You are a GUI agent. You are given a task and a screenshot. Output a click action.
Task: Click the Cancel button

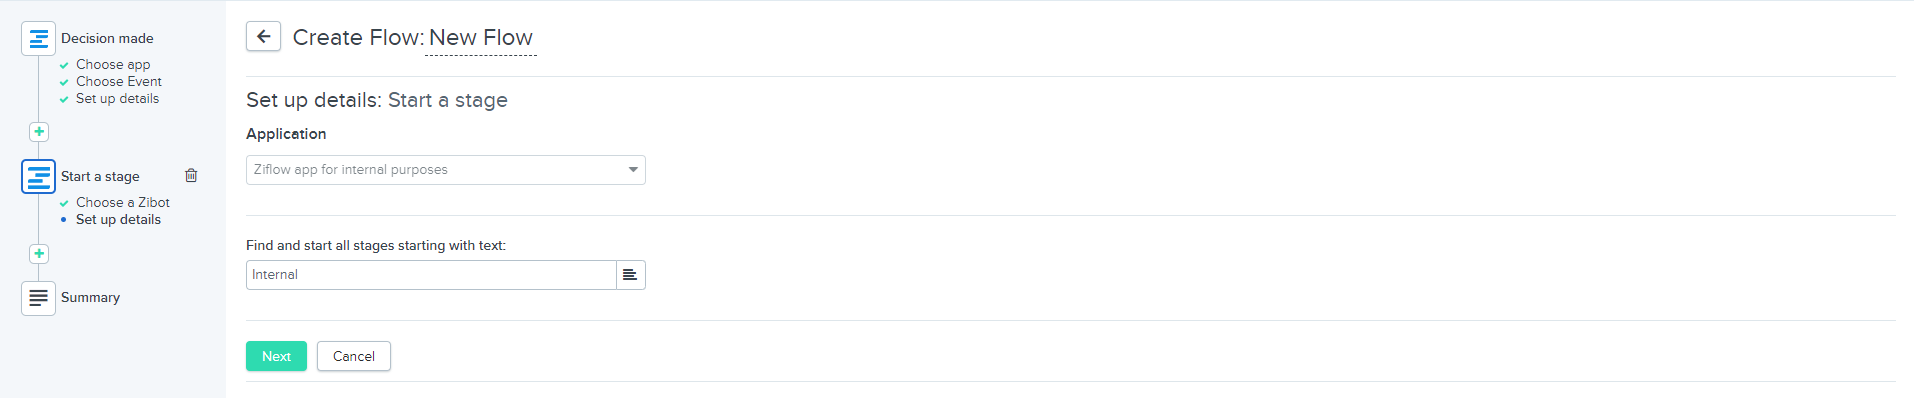click(x=354, y=356)
